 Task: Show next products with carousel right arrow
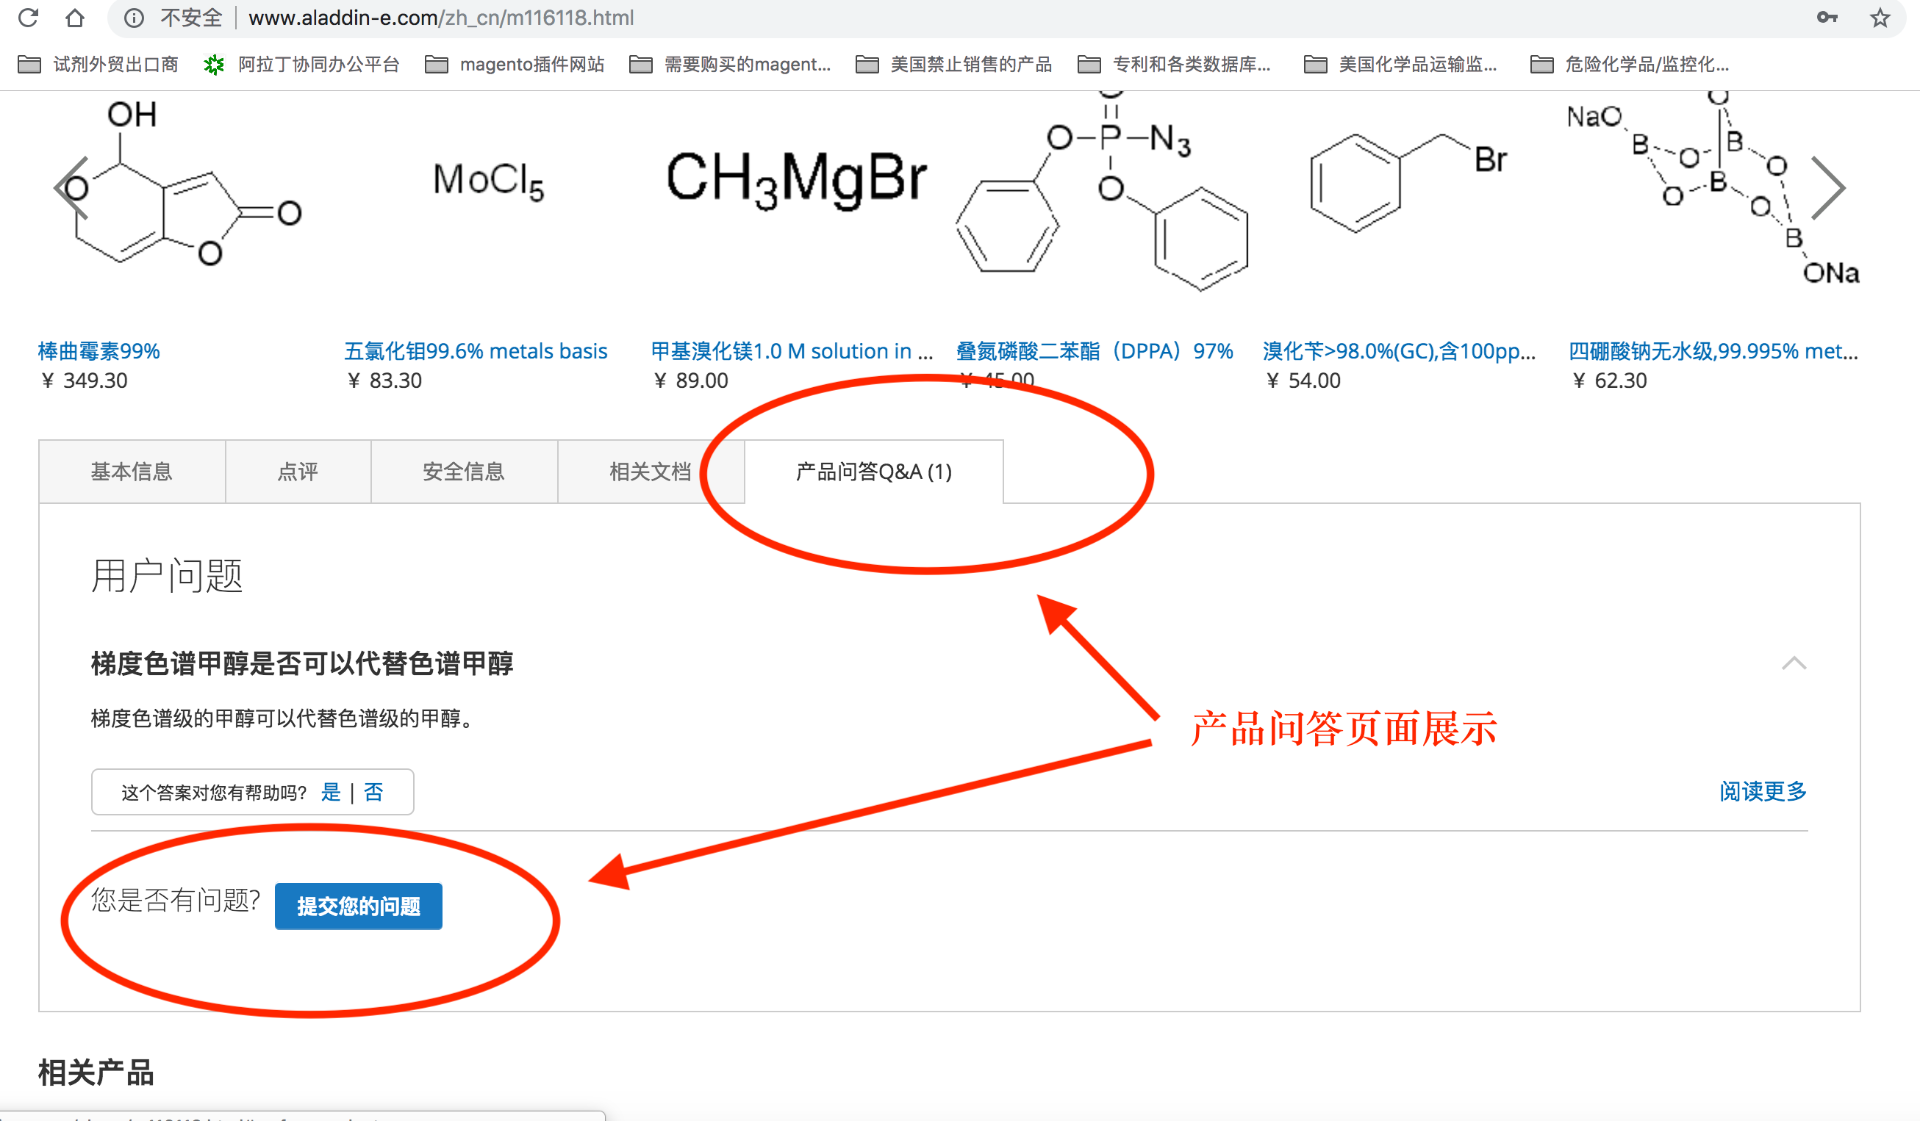[x=1828, y=187]
